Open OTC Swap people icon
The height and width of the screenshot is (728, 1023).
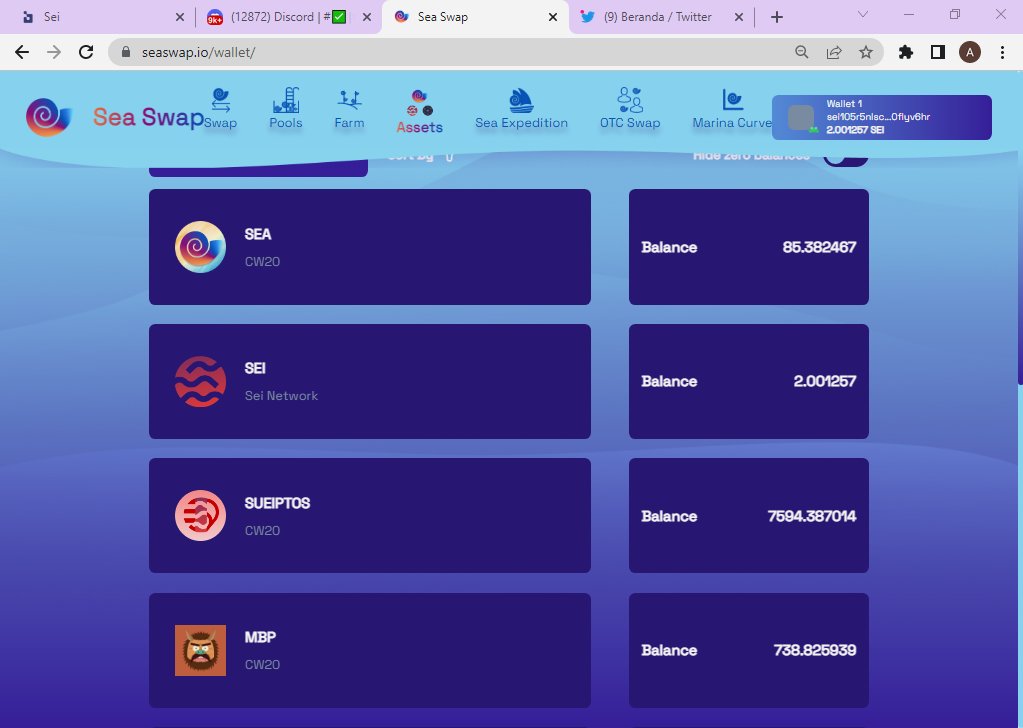pos(630,100)
